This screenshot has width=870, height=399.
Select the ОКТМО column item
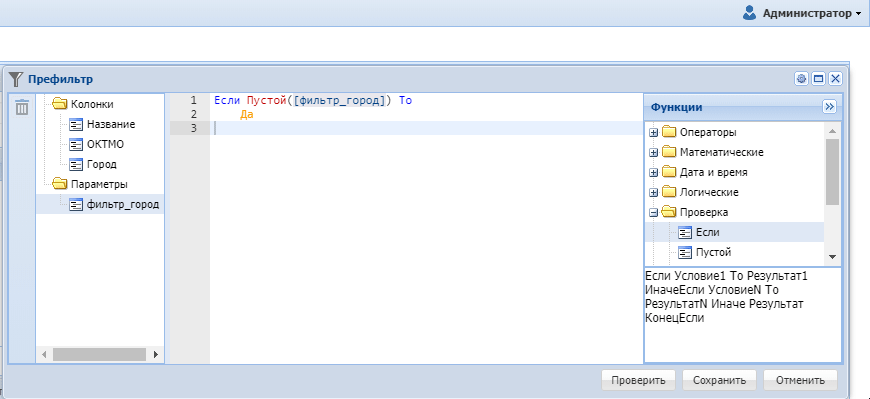point(105,144)
